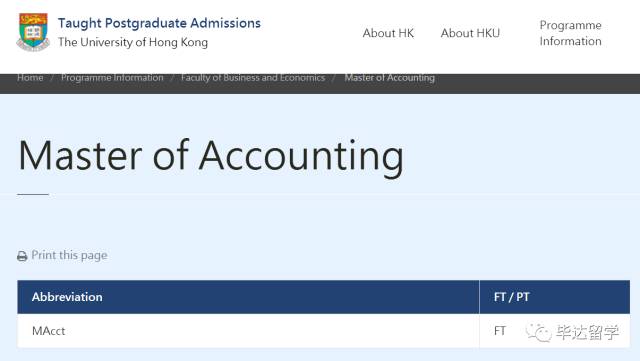Image resolution: width=640 pixels, height=361 pixels.
Task: Open Programme Information breadcrumb link
Action: click(x=112, y=78)
